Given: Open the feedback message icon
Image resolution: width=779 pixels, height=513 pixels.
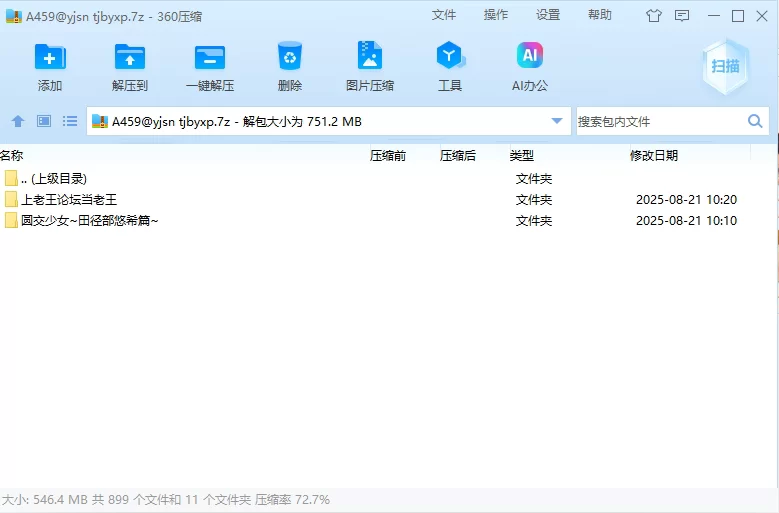Looking at the screenshot, I should 682,16.
